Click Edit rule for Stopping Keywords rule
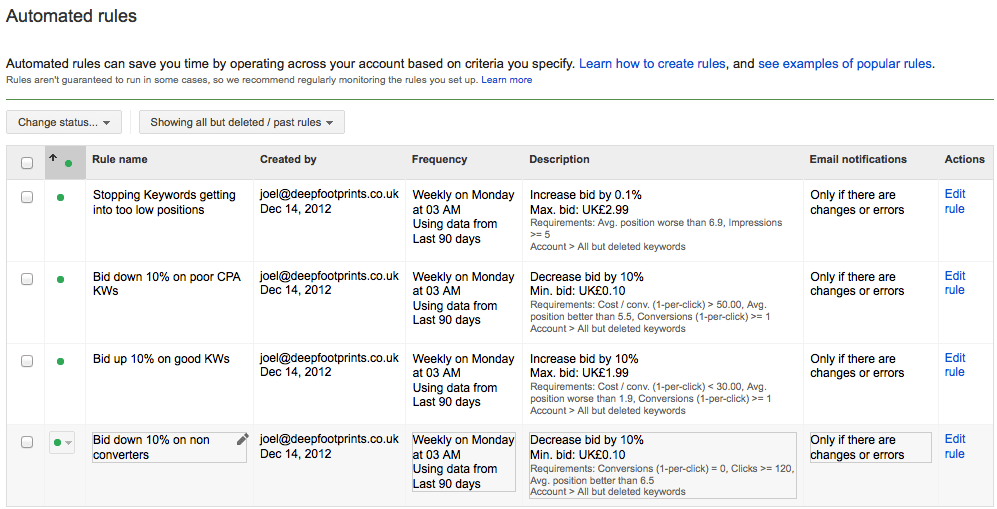997x509 pixels. pos(955,202)
